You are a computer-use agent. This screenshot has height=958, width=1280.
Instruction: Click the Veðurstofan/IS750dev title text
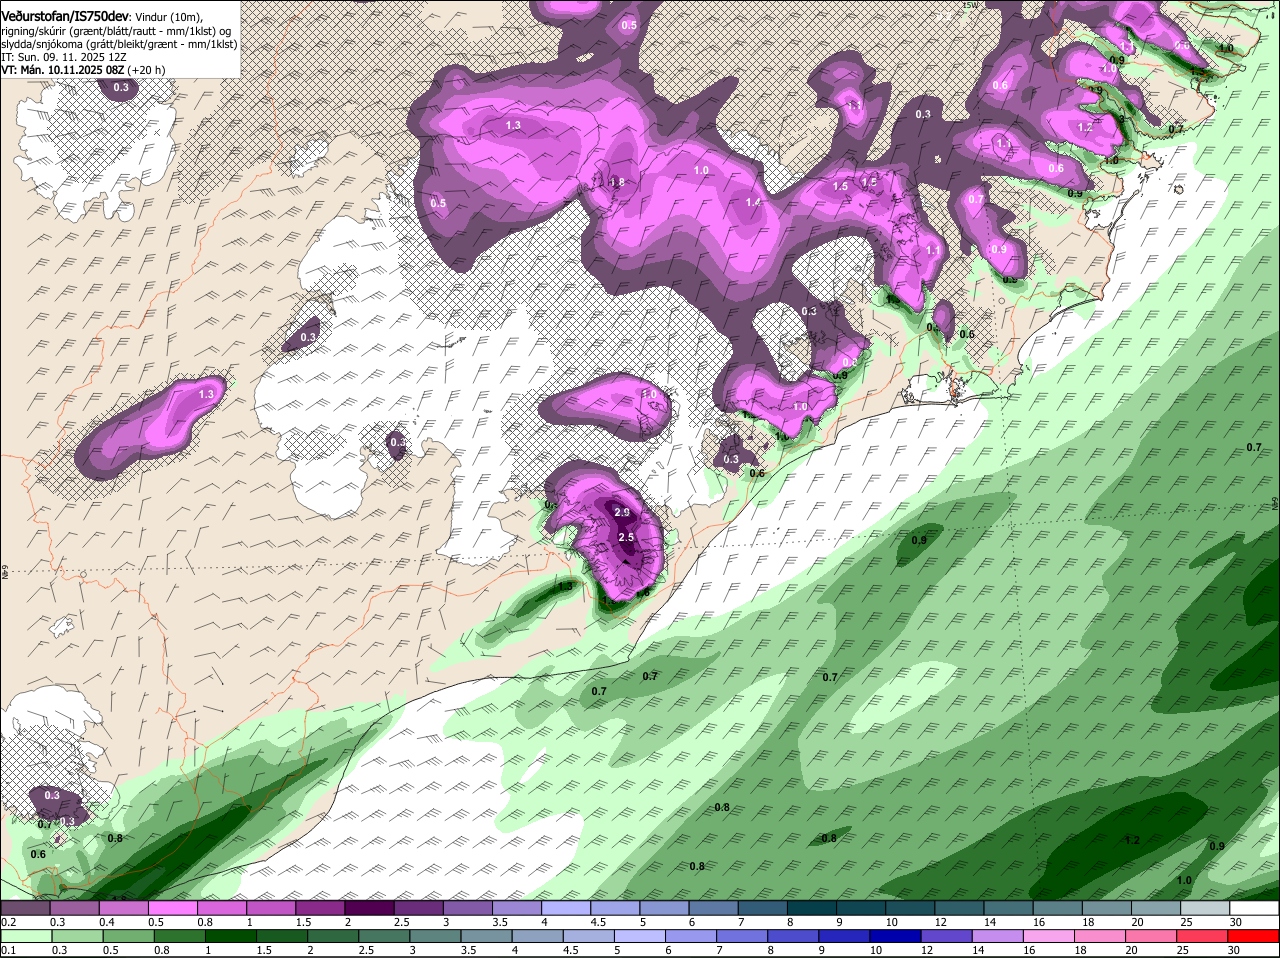[65, 15]
